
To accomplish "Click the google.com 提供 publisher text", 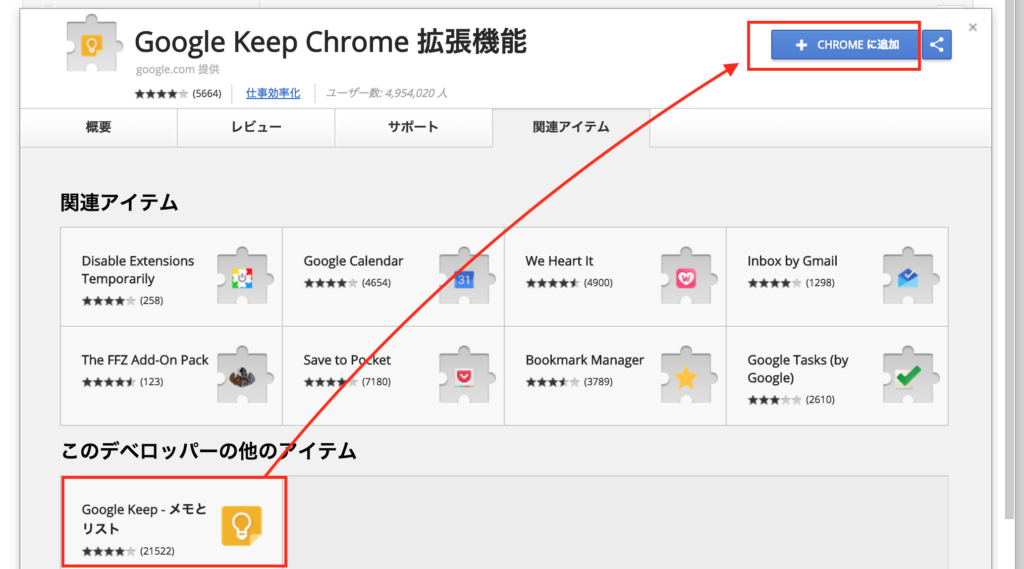I will point(178,69).
